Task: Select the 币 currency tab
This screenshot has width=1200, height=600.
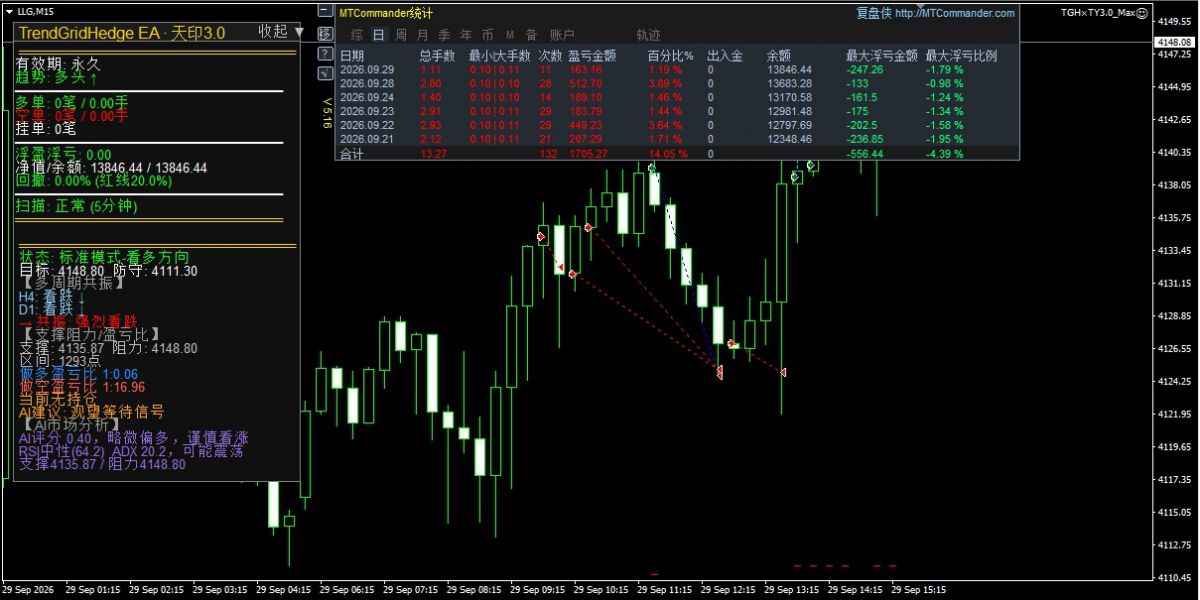Action: 488,35
